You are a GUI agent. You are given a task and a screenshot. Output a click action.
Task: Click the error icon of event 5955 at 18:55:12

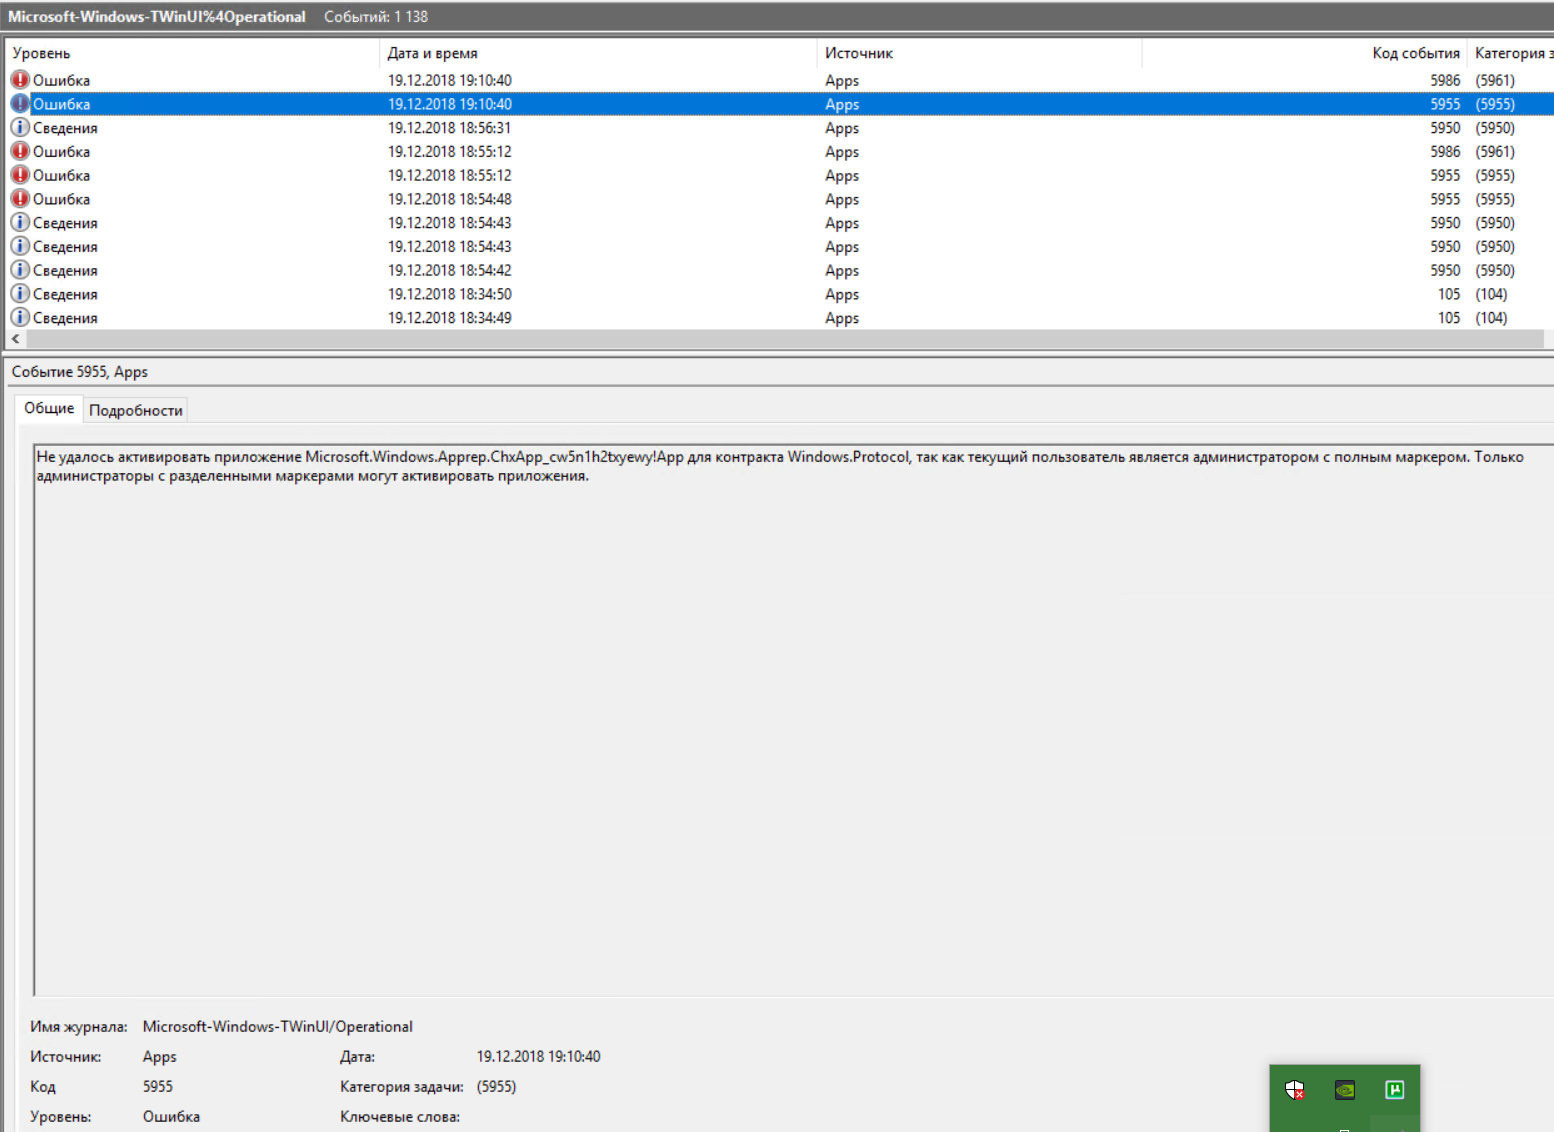[20, 175]
